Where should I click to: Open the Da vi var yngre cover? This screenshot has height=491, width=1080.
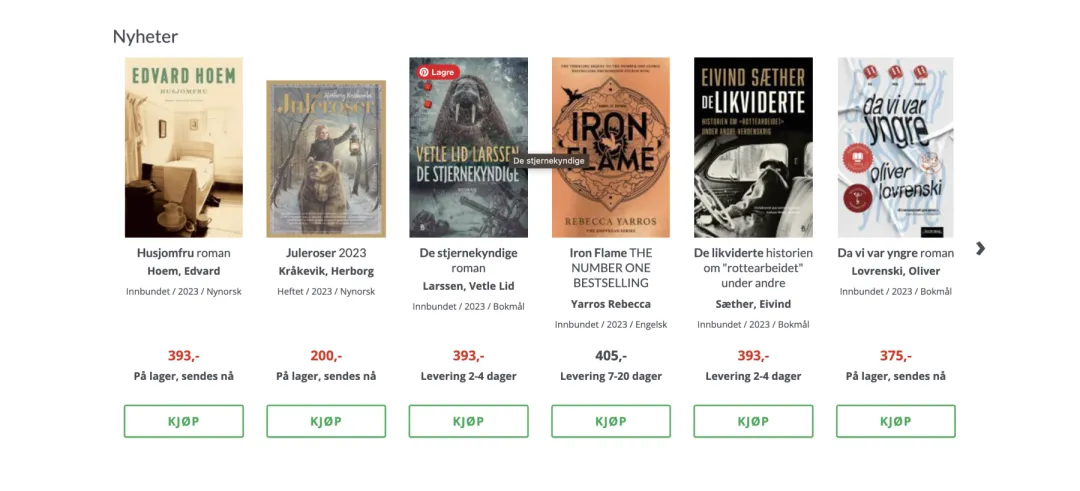(x=895, y=147)
